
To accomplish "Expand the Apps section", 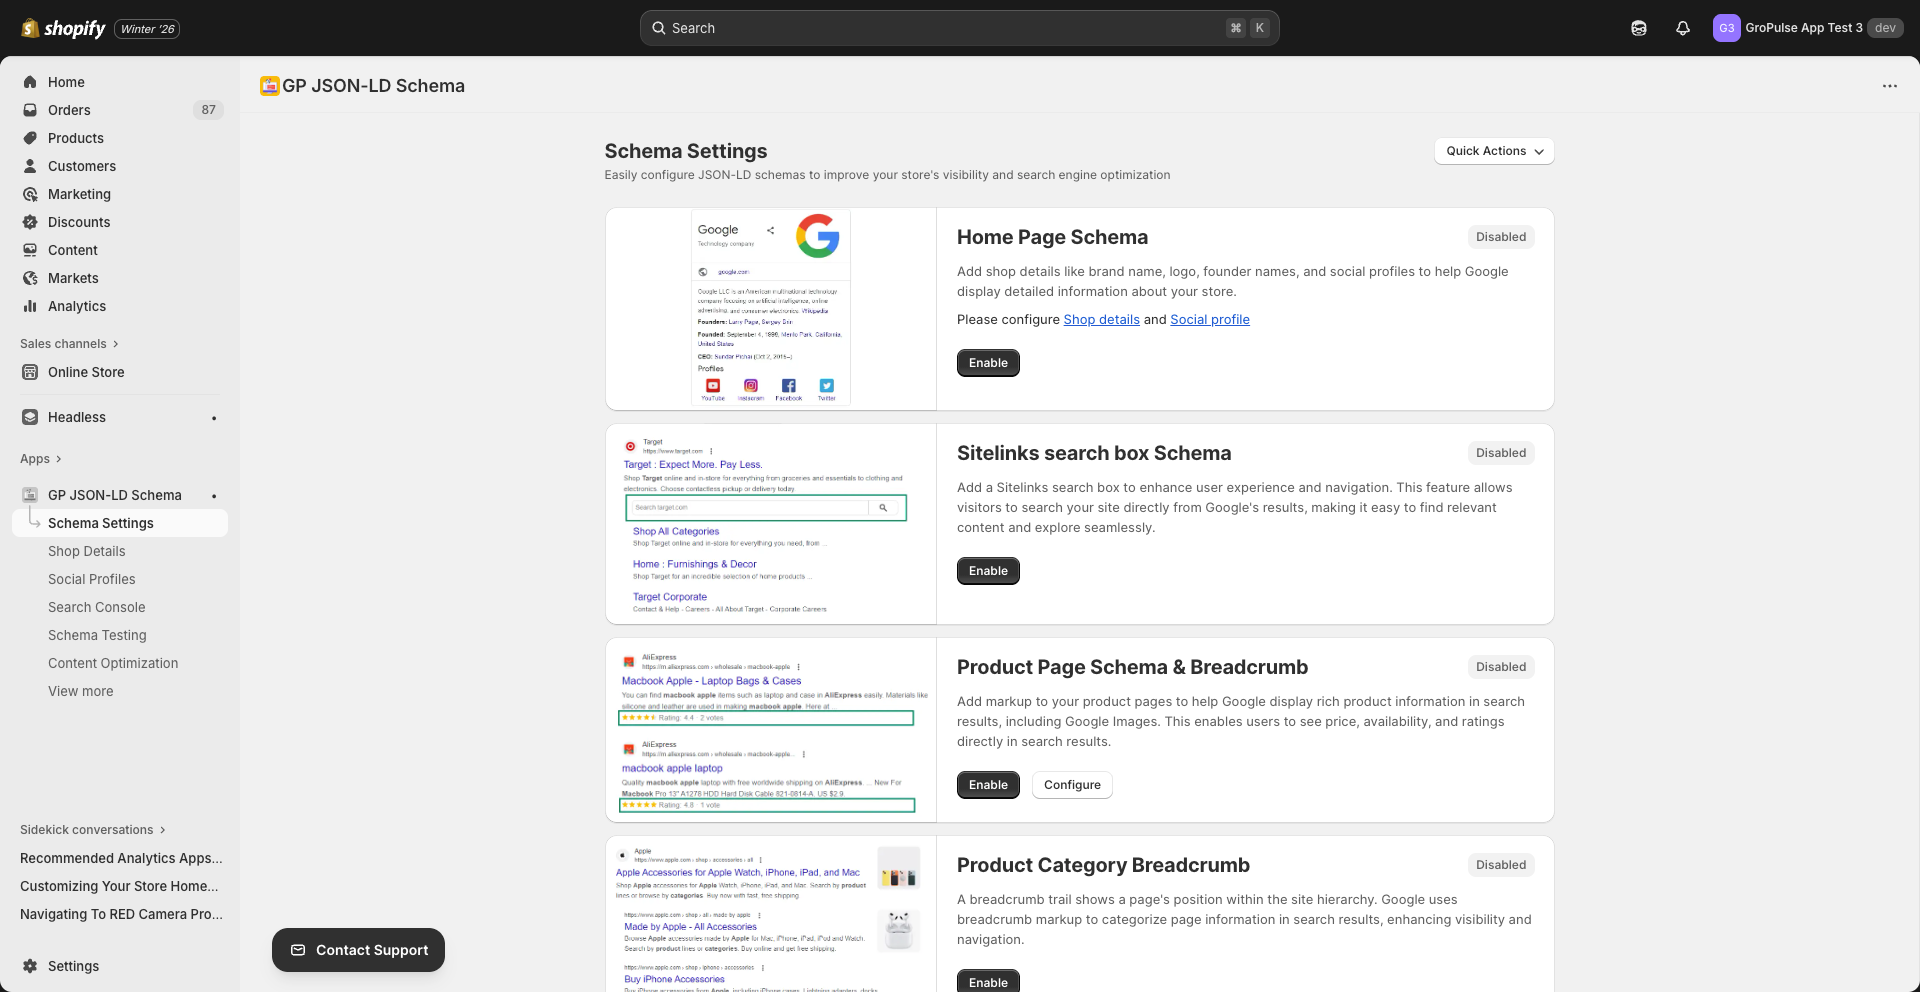I will [x=41, y=459].
